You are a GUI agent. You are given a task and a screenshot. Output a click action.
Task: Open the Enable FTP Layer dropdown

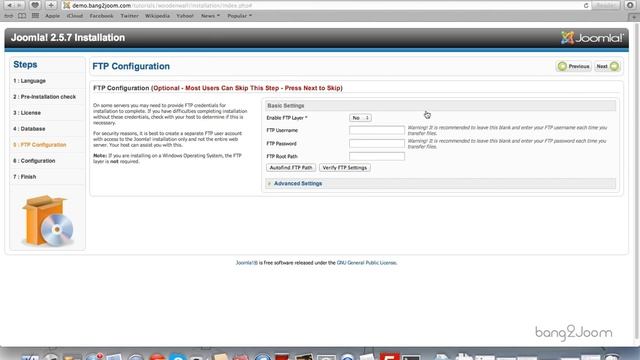pyautogui.click(x=360, y=118)
